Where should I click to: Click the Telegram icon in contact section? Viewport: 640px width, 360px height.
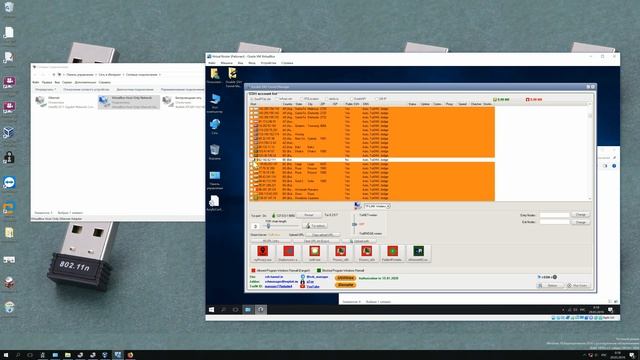pyautogui.click(x=302, y=277)
